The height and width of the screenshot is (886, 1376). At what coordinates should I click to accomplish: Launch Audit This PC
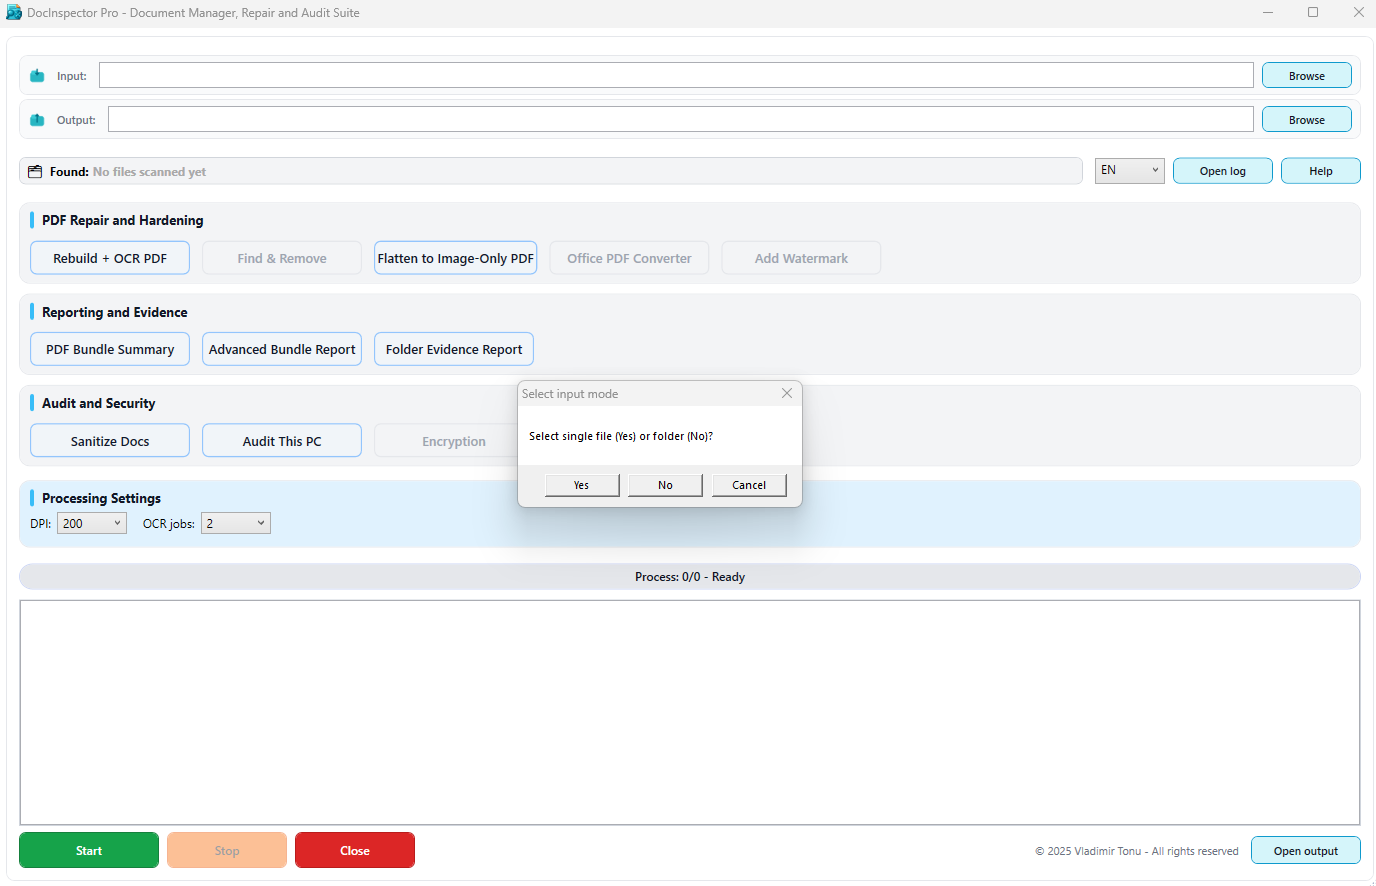point(281,440)
